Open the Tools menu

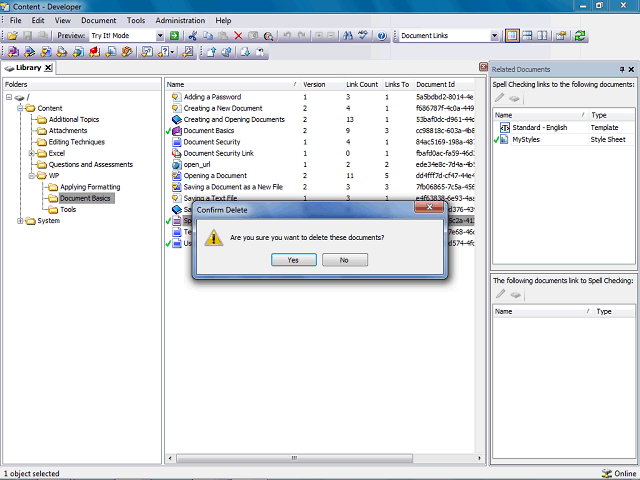tap(136, 20)
